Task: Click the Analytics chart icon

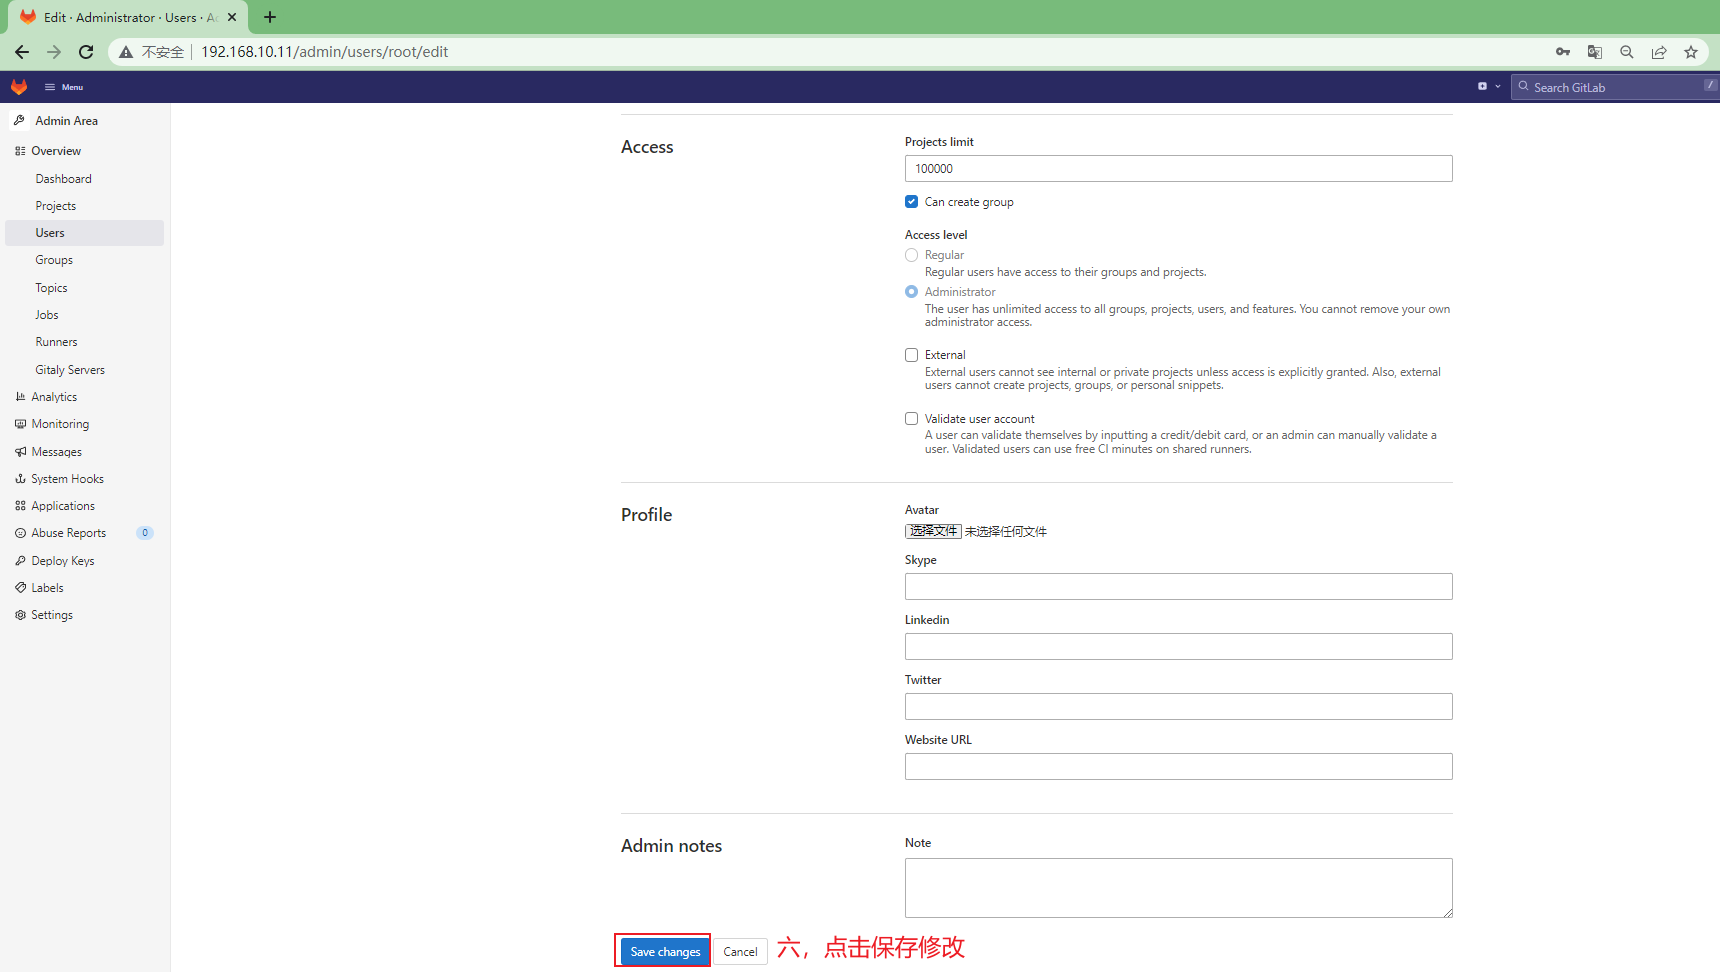Action: tap(20, 397)
